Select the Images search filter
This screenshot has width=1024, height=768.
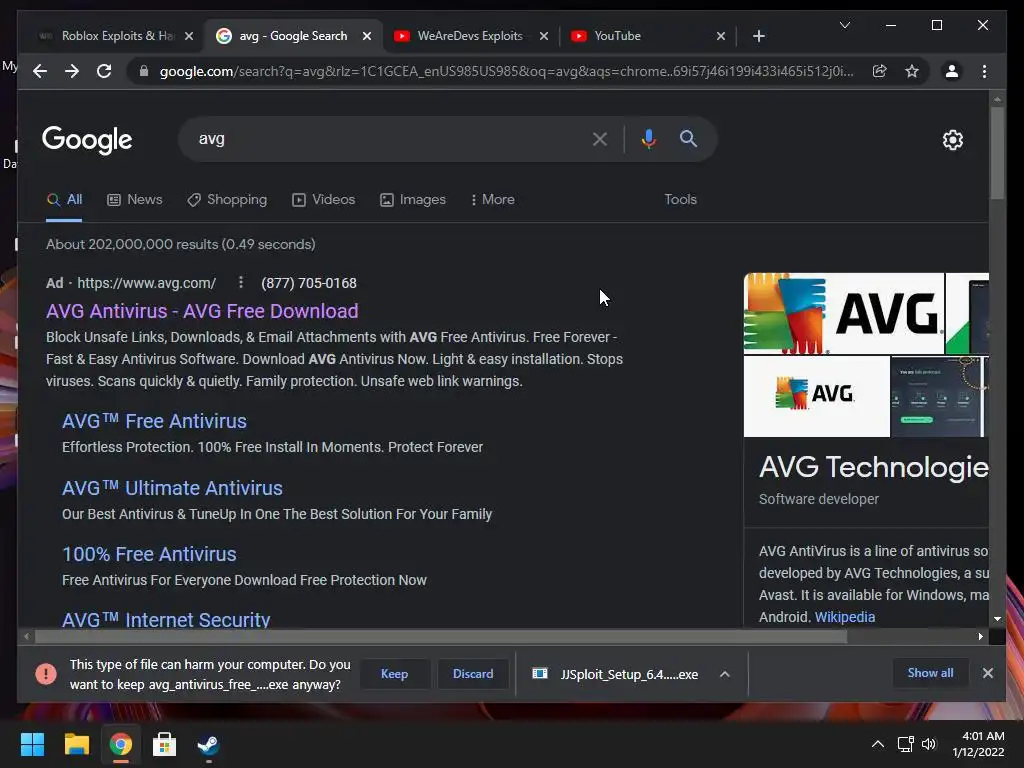coord(413,200)
